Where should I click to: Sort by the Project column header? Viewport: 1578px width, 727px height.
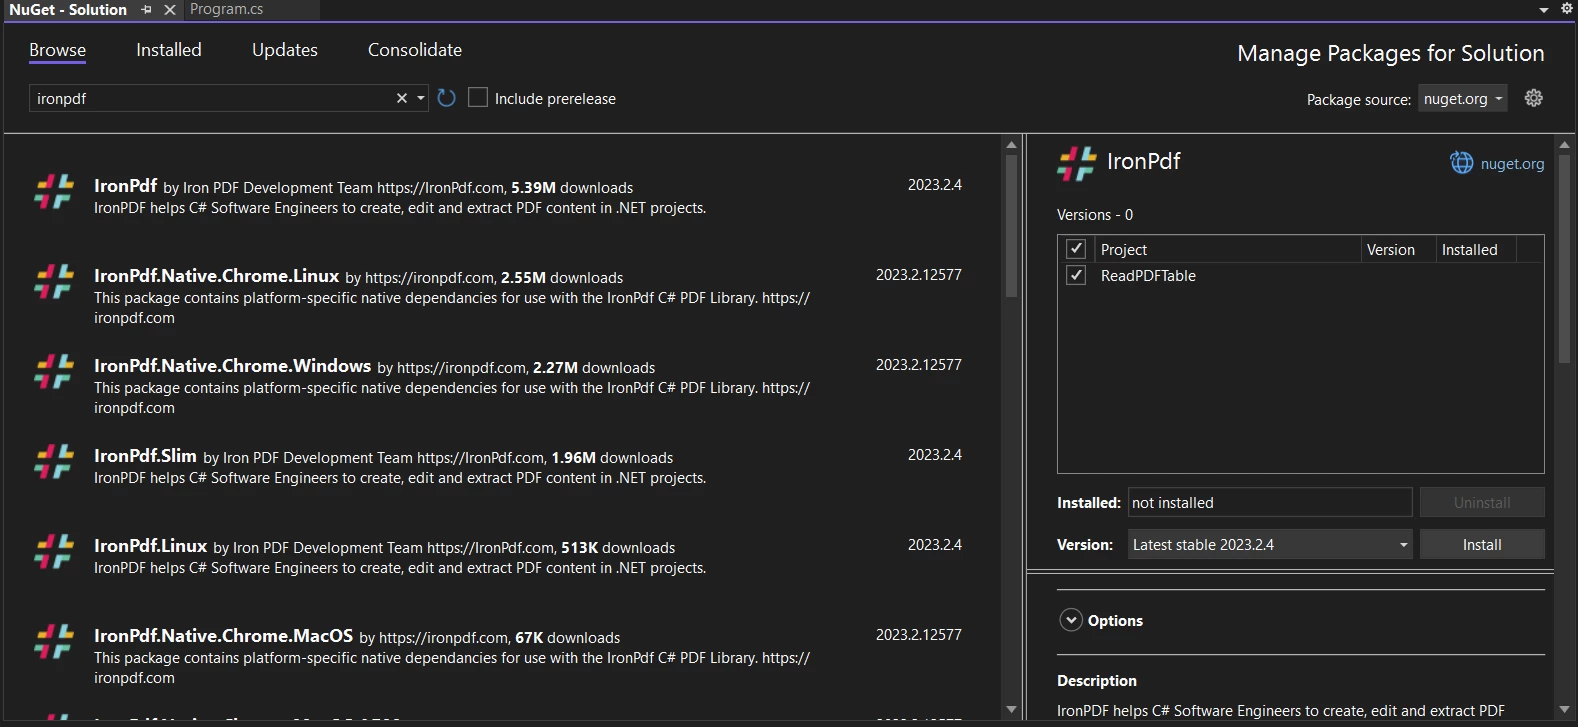point(1228,249)
